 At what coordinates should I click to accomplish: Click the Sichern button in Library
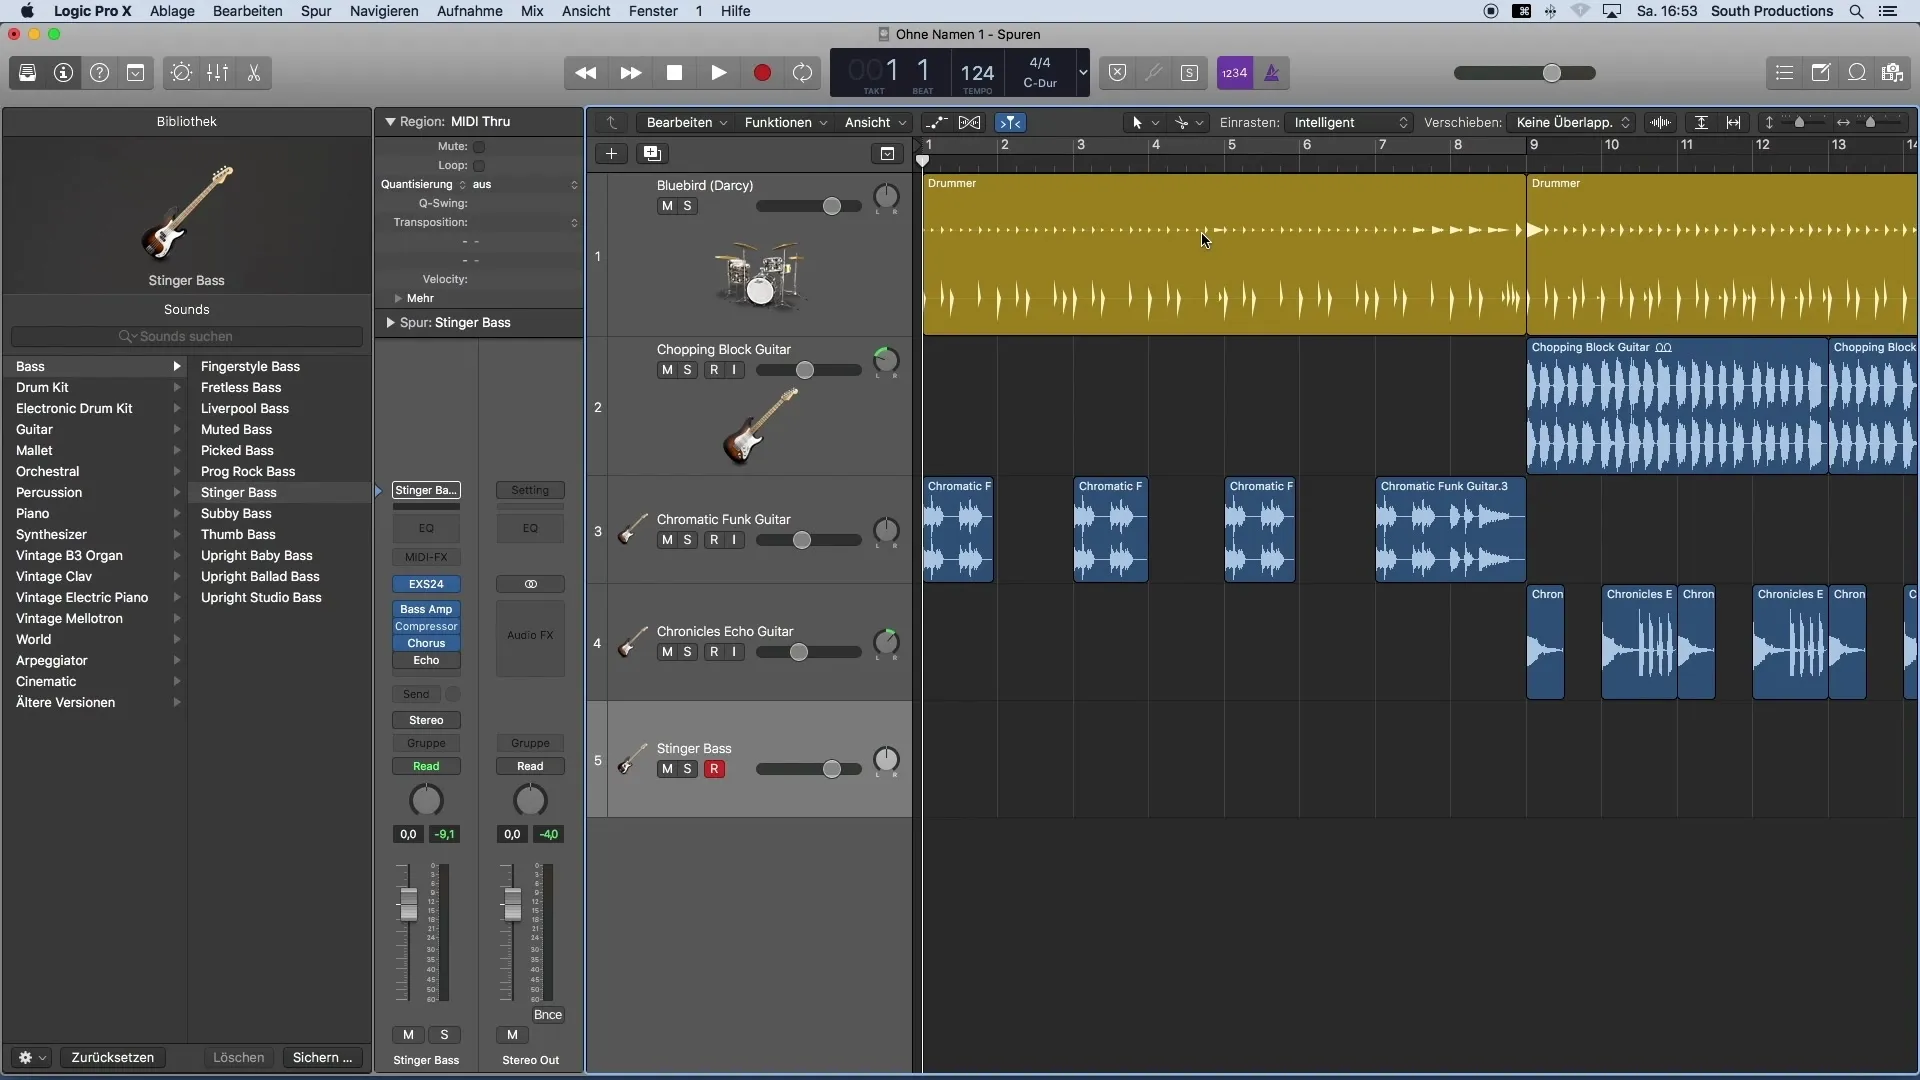click(322, 1058)
